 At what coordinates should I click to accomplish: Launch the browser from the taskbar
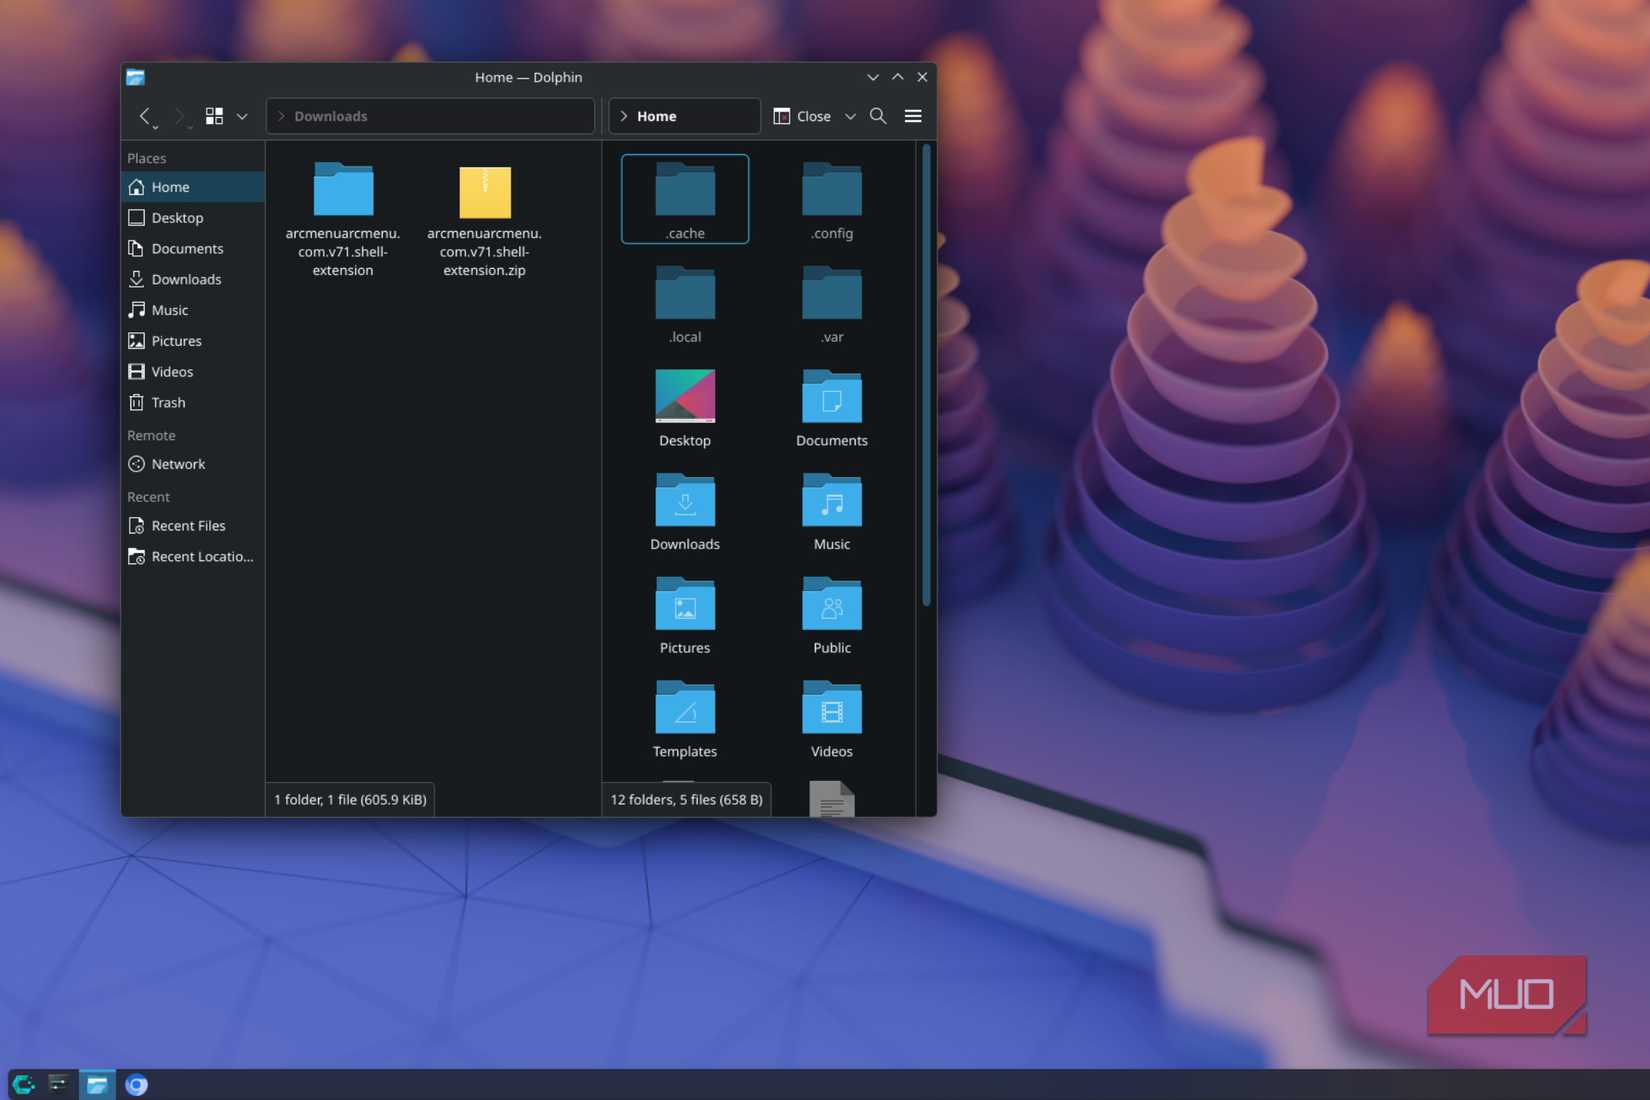136,1084
